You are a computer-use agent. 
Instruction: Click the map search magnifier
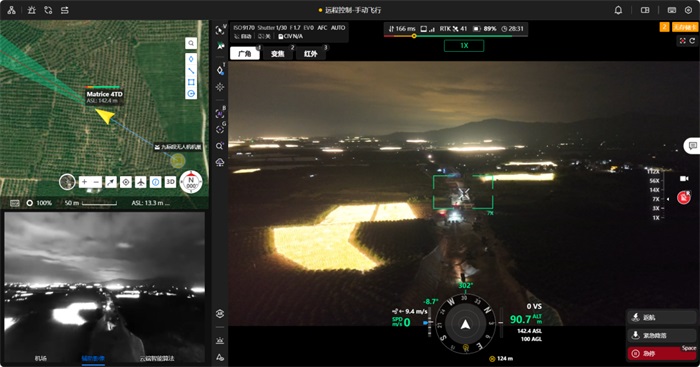coord(191,43)
